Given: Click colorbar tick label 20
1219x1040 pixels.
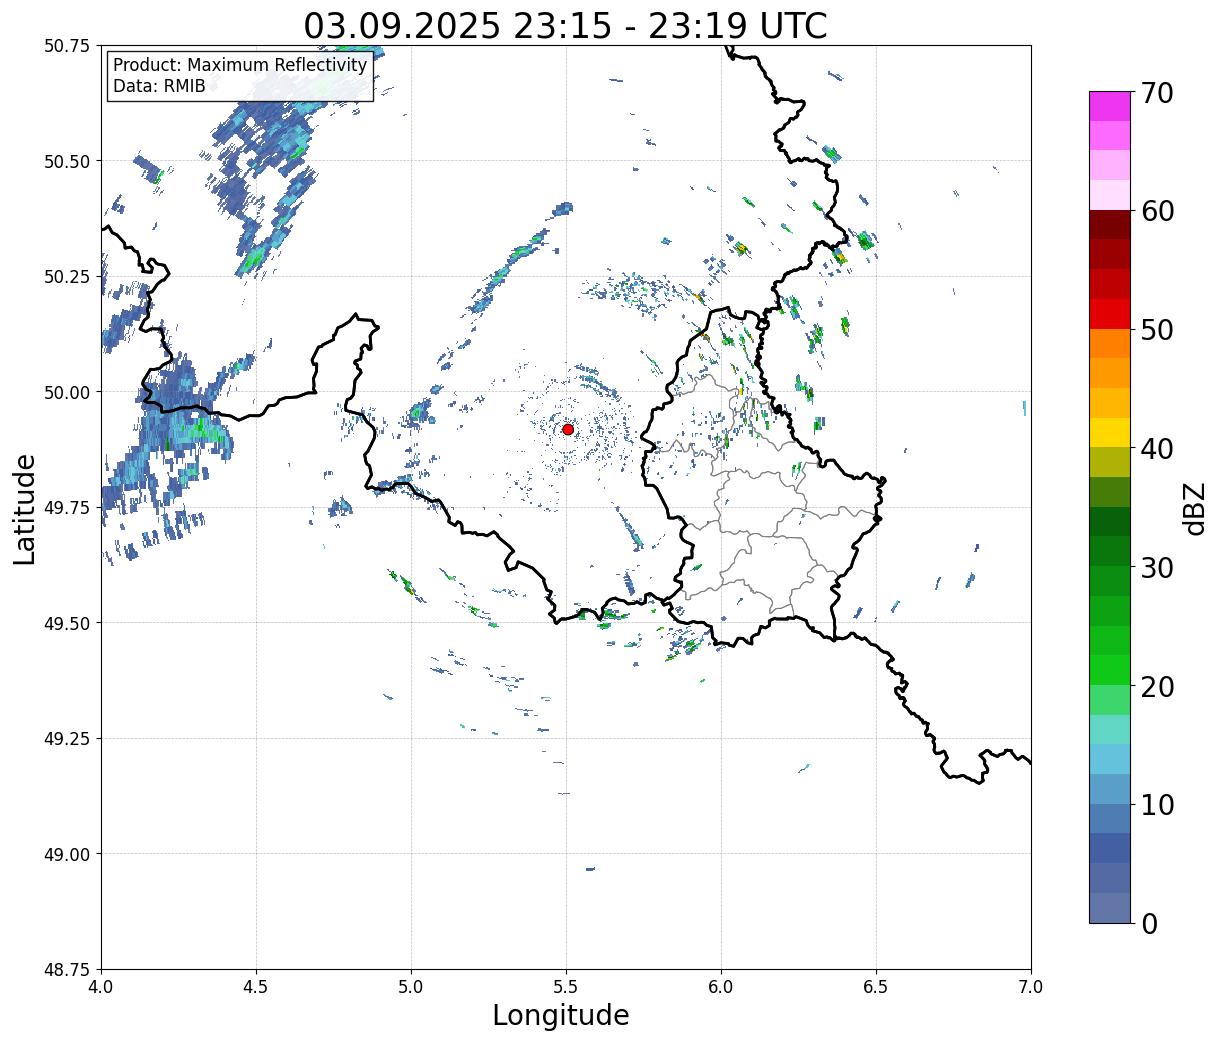Looking at the screenshot, I should (1157, 686).
